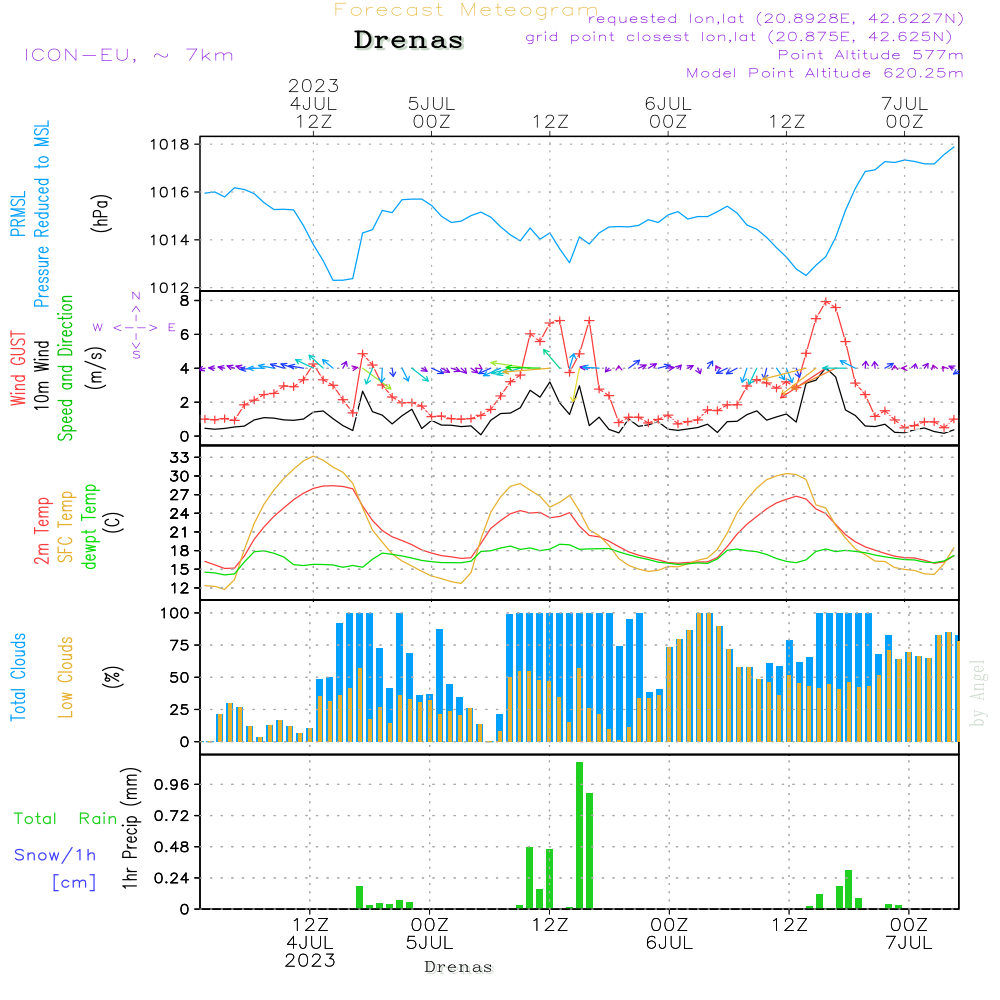Click the Drenas title at top
The height and width of the screenshot is (1000, 1000).
(409, 41)
